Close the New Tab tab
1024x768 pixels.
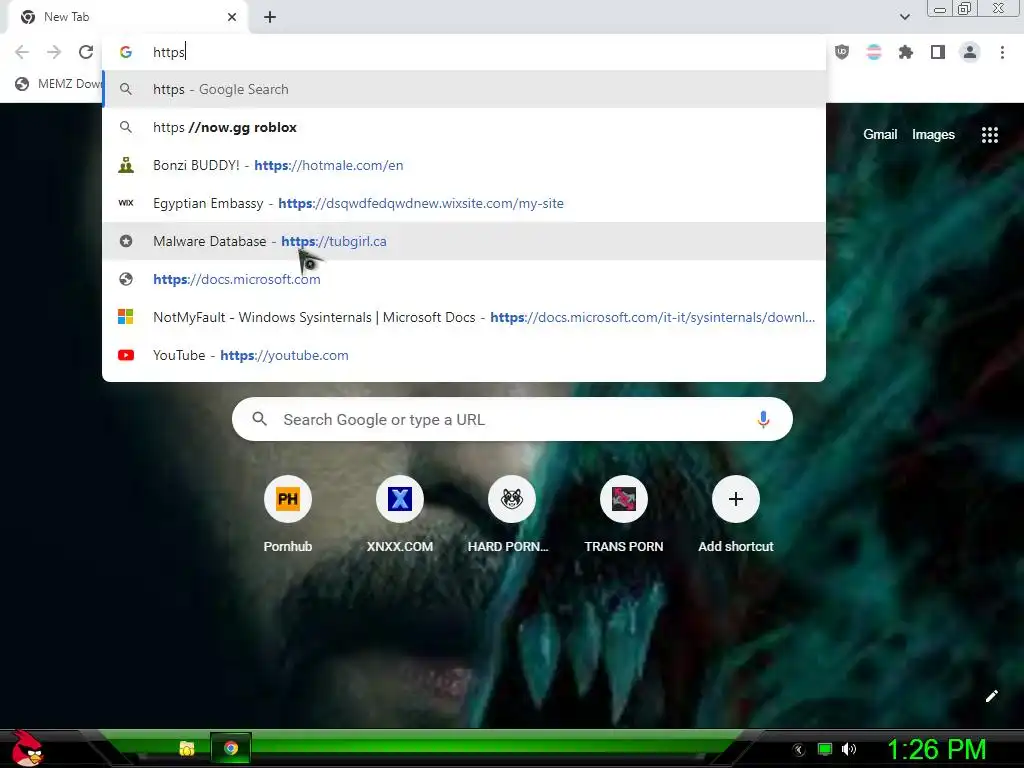232,17
